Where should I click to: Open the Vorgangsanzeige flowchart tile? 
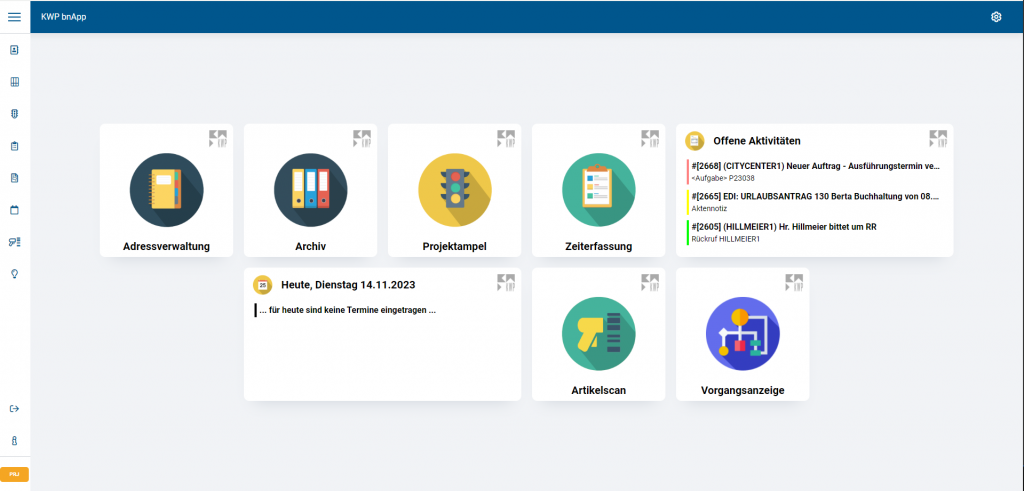point(742,334)
